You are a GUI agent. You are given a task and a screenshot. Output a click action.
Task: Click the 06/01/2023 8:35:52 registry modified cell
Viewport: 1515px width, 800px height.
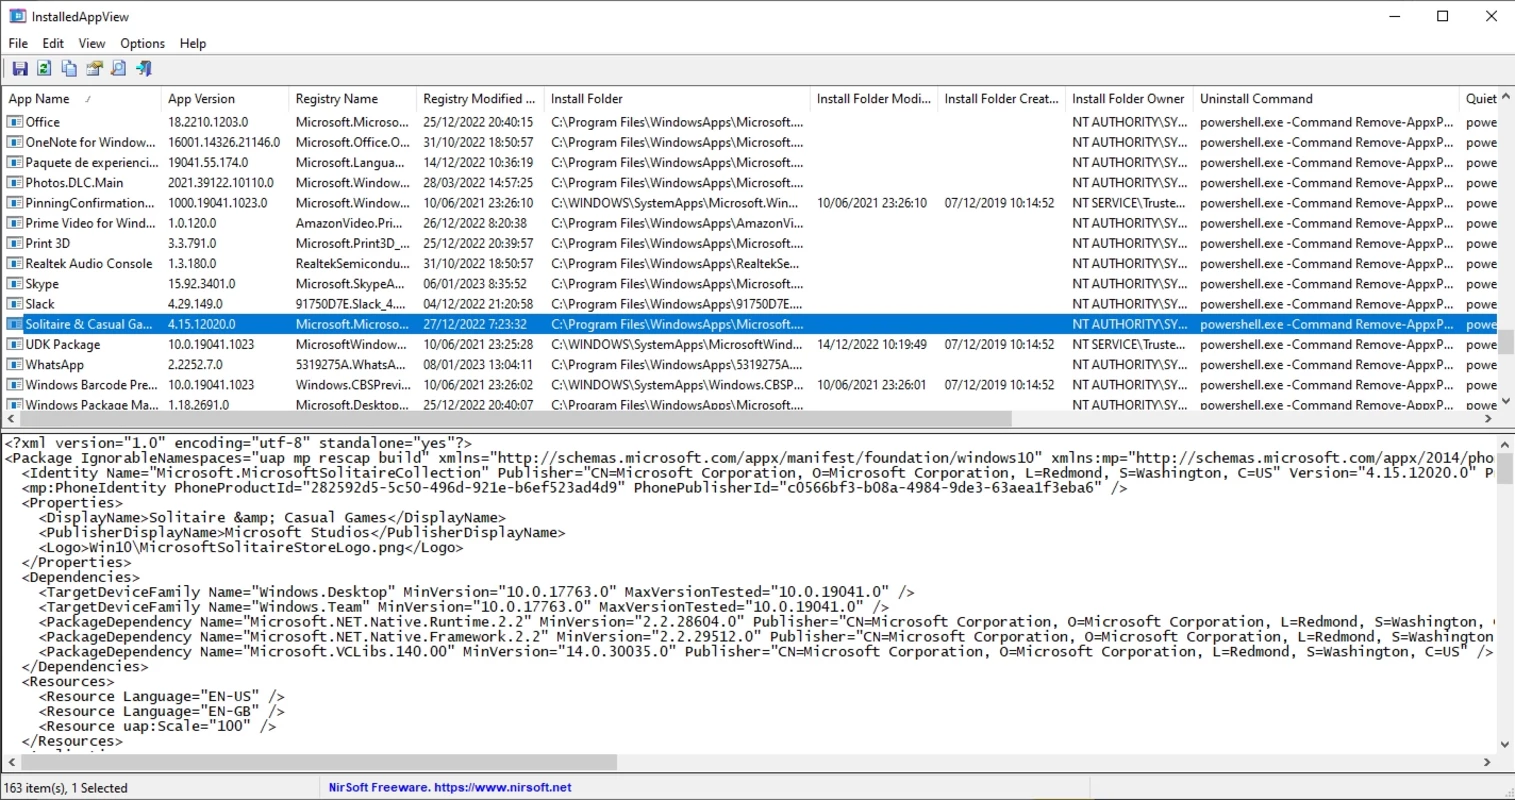(x=475, y=284)
